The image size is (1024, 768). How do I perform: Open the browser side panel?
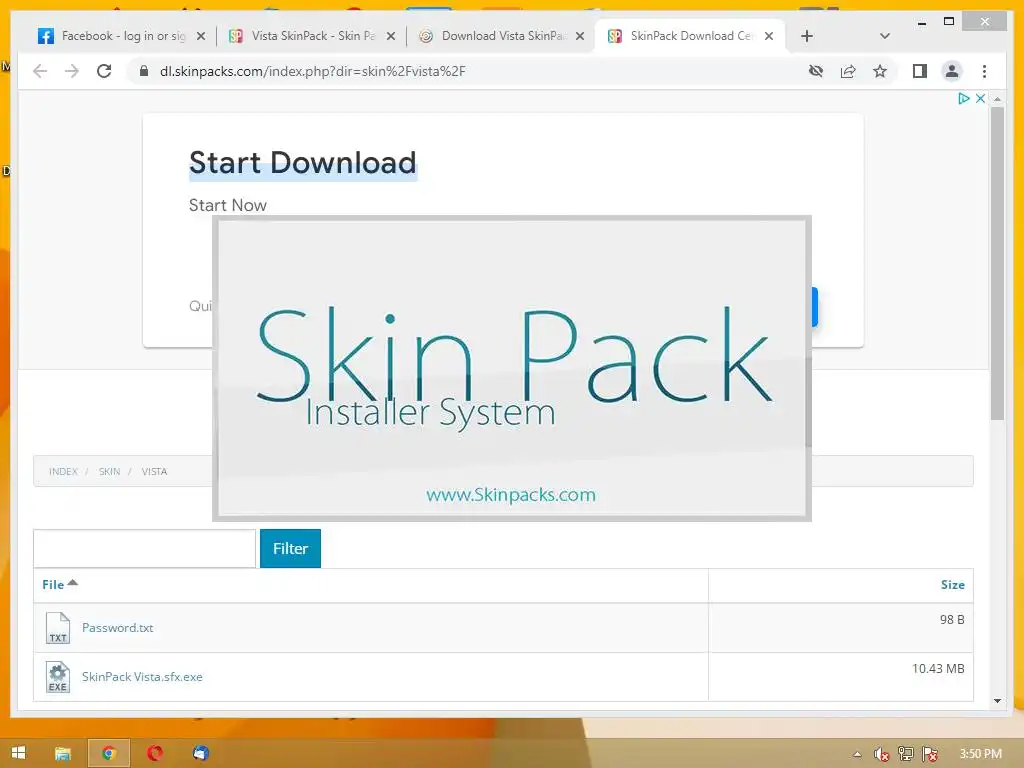(x=920, y=71)
